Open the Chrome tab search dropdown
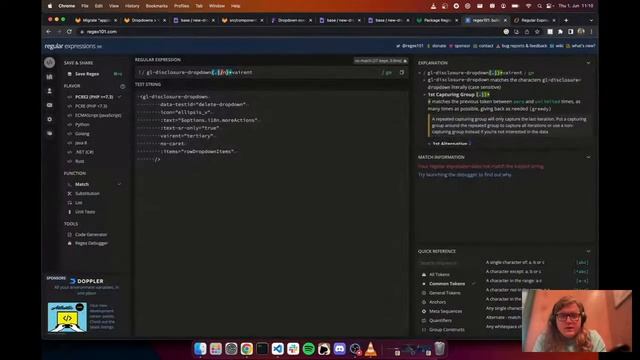This screenshot has height=360, width=640. click(591, 20)
